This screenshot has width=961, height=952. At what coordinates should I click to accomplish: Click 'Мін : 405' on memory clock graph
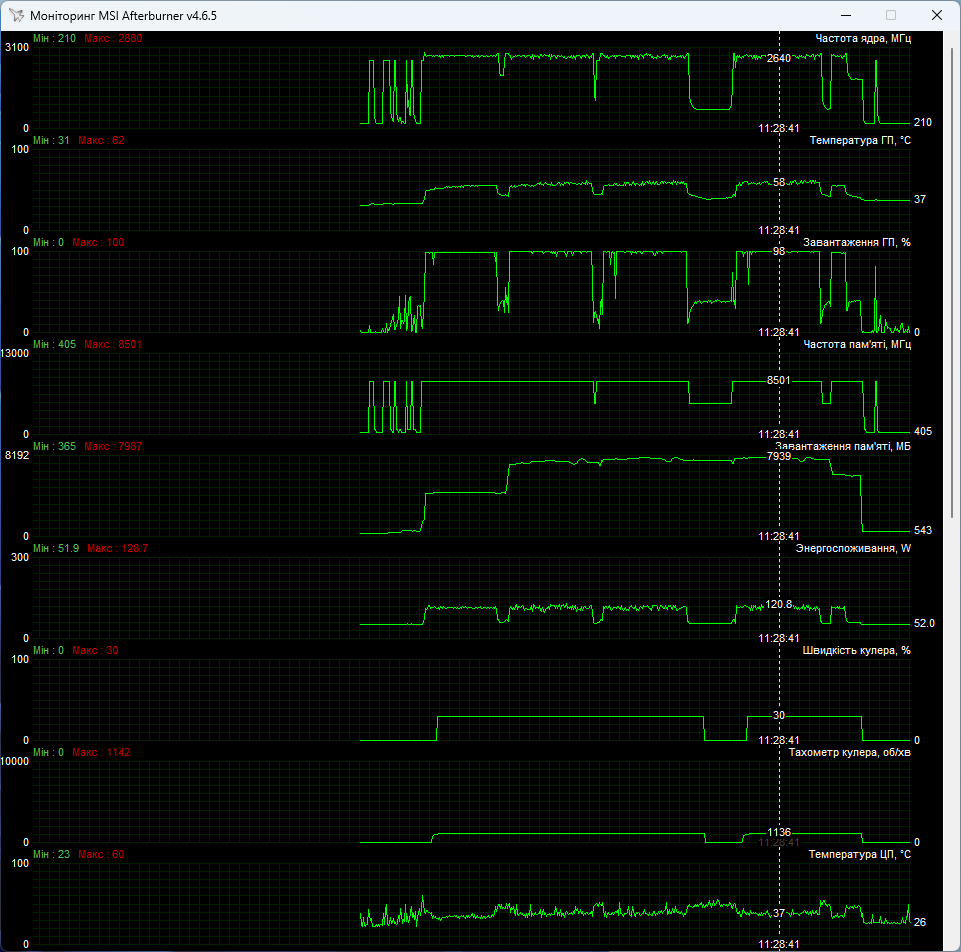(55, 345)
